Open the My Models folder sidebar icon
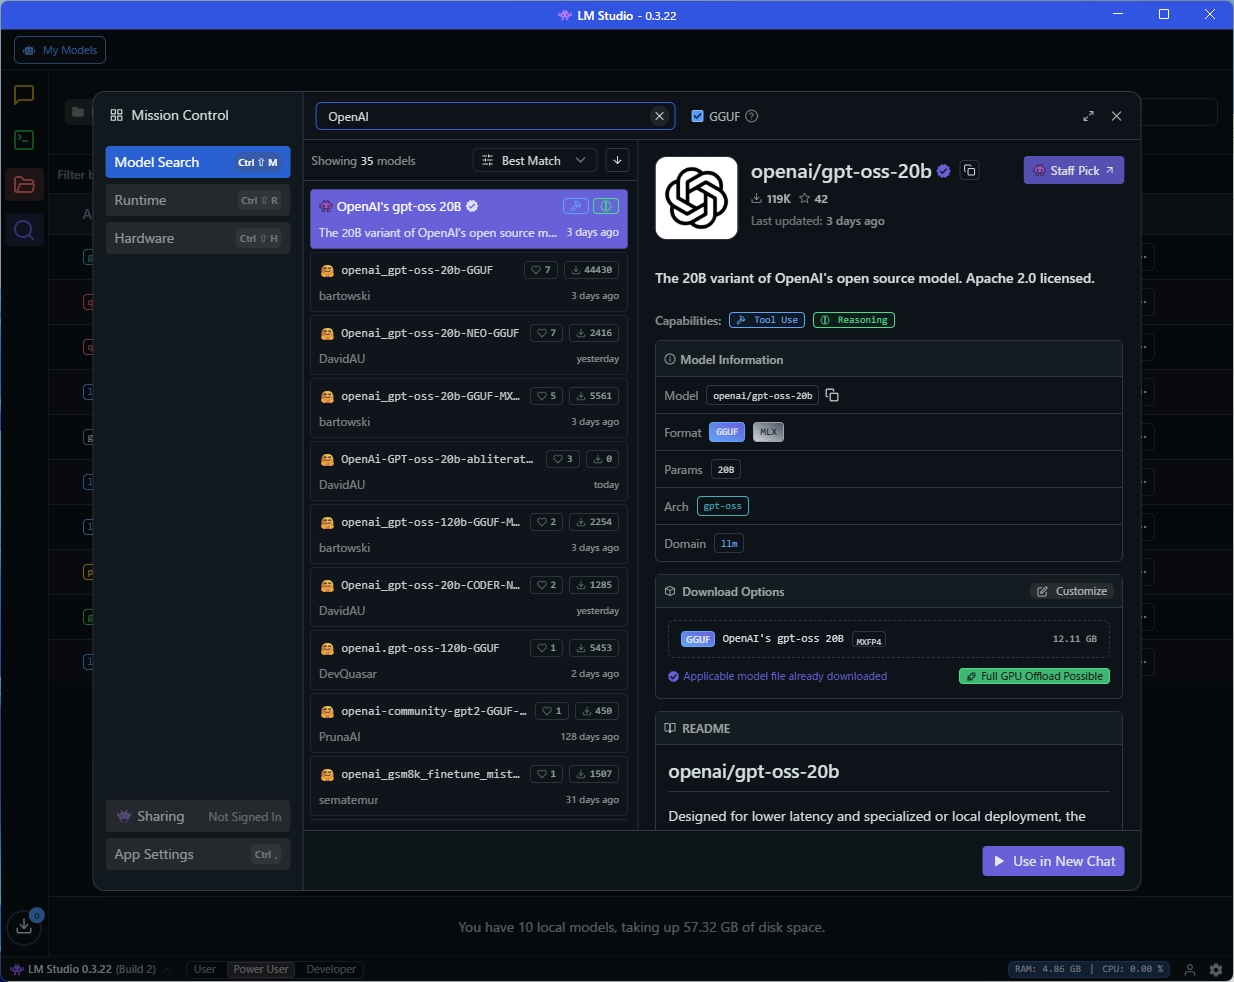Viewport: 1234px width, 982px height. pos(24,185)
